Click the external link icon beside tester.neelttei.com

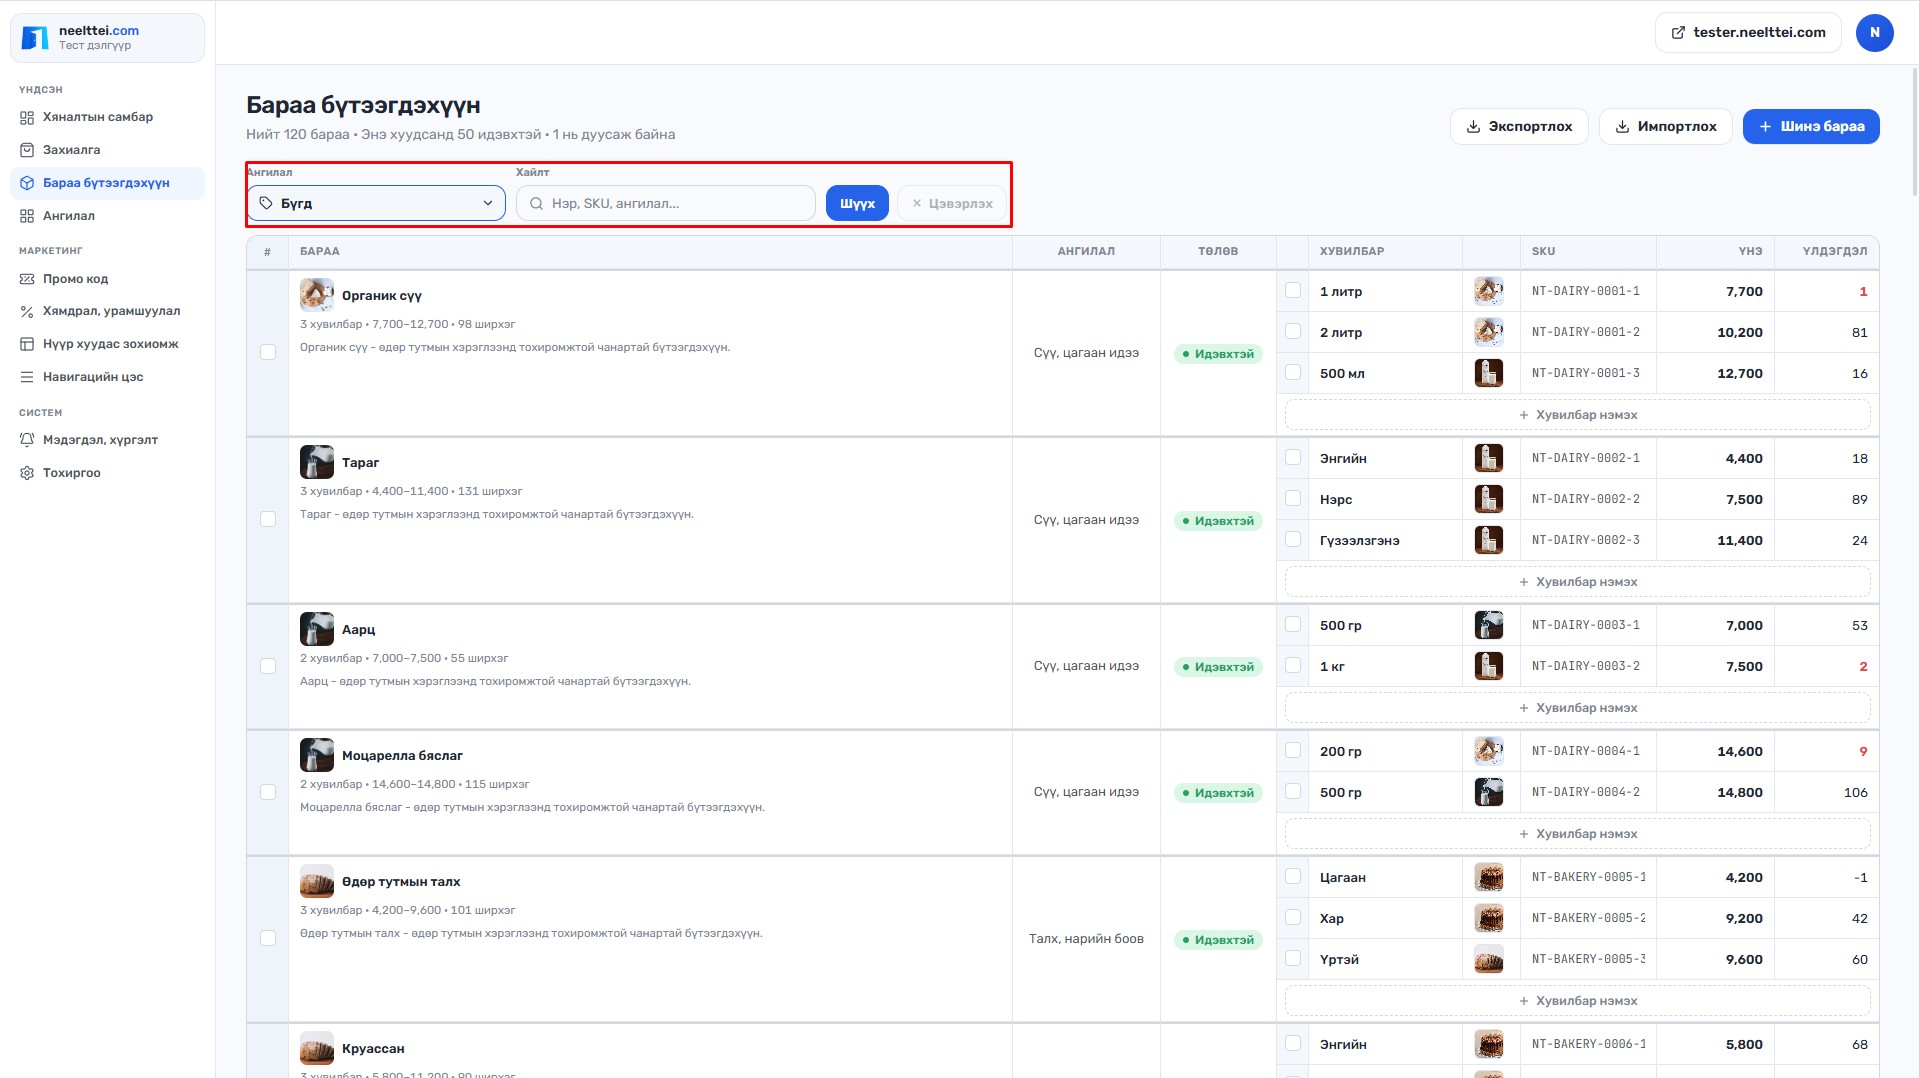[x=1678, y=33]
